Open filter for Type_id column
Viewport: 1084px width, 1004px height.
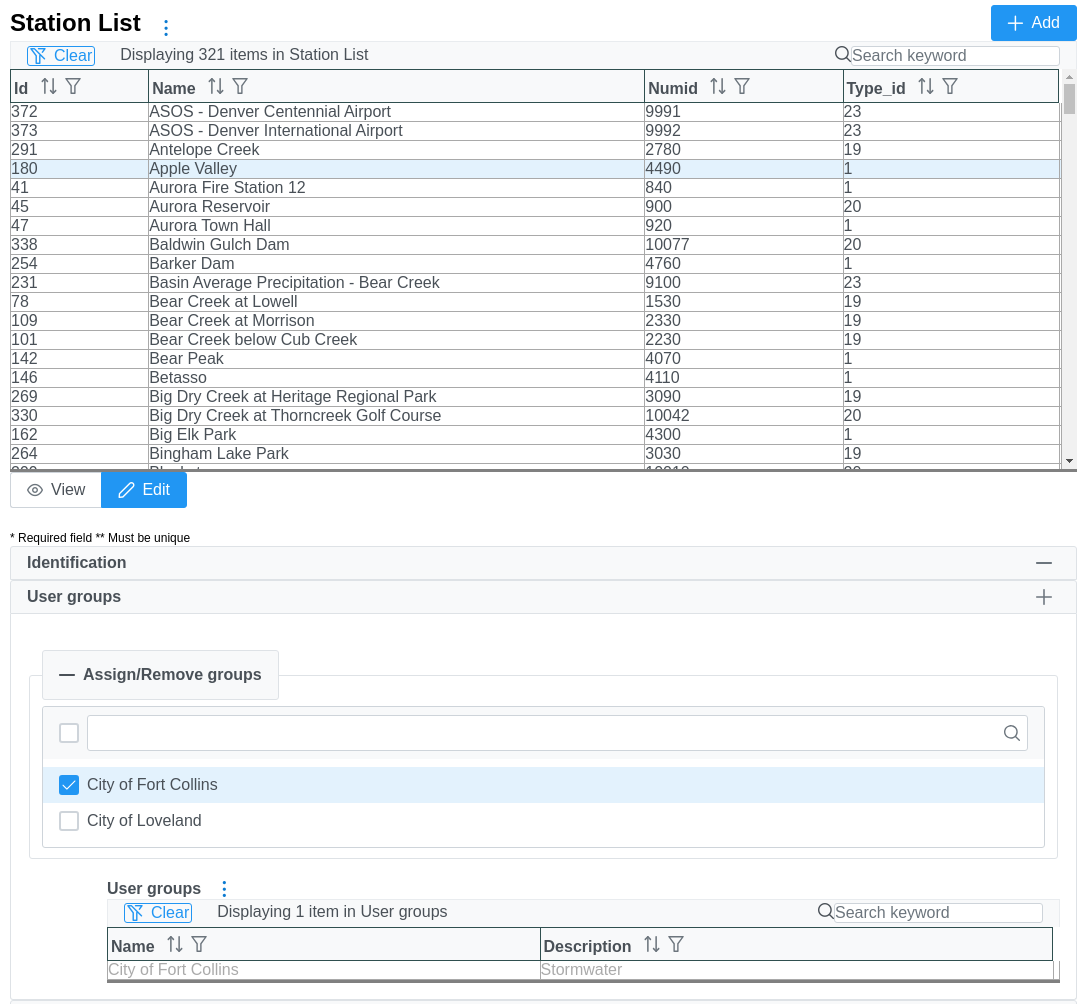950,87
